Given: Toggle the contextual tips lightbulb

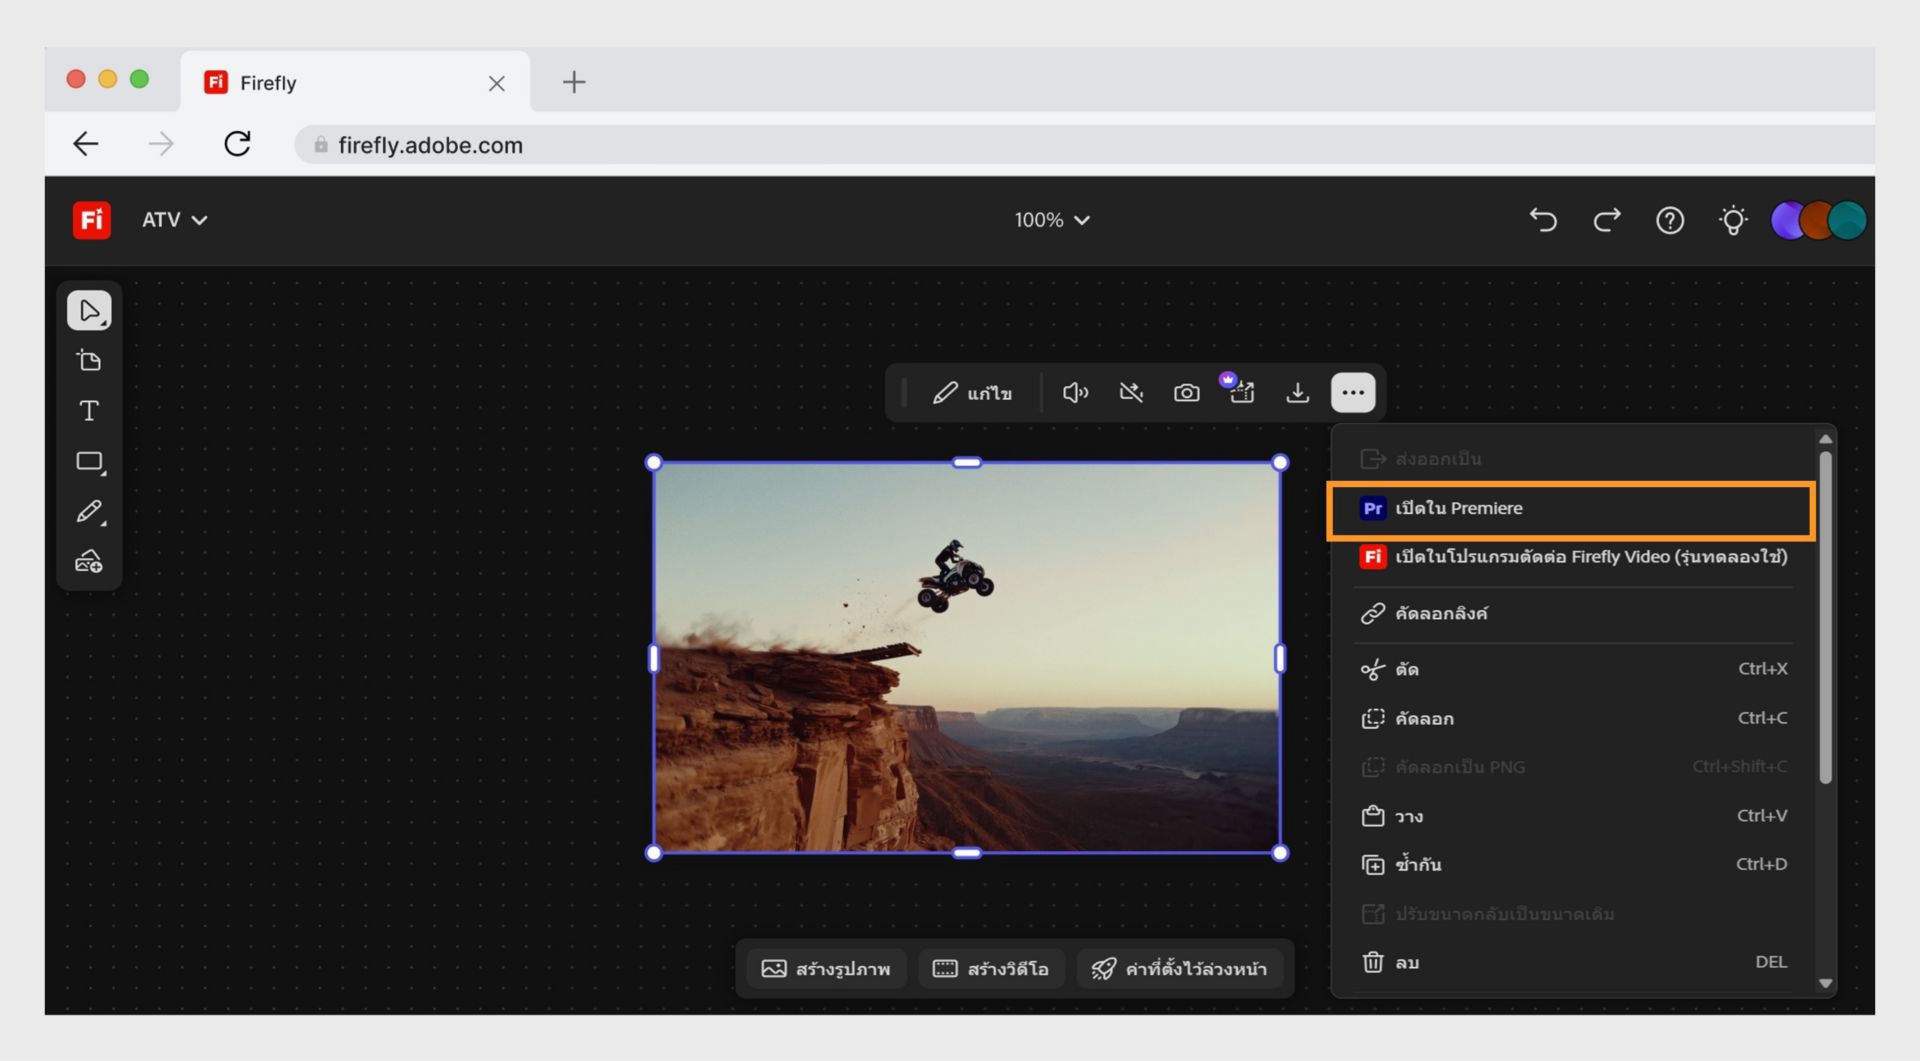Looking at the screenshot, I should click(x=1733, y=220).
